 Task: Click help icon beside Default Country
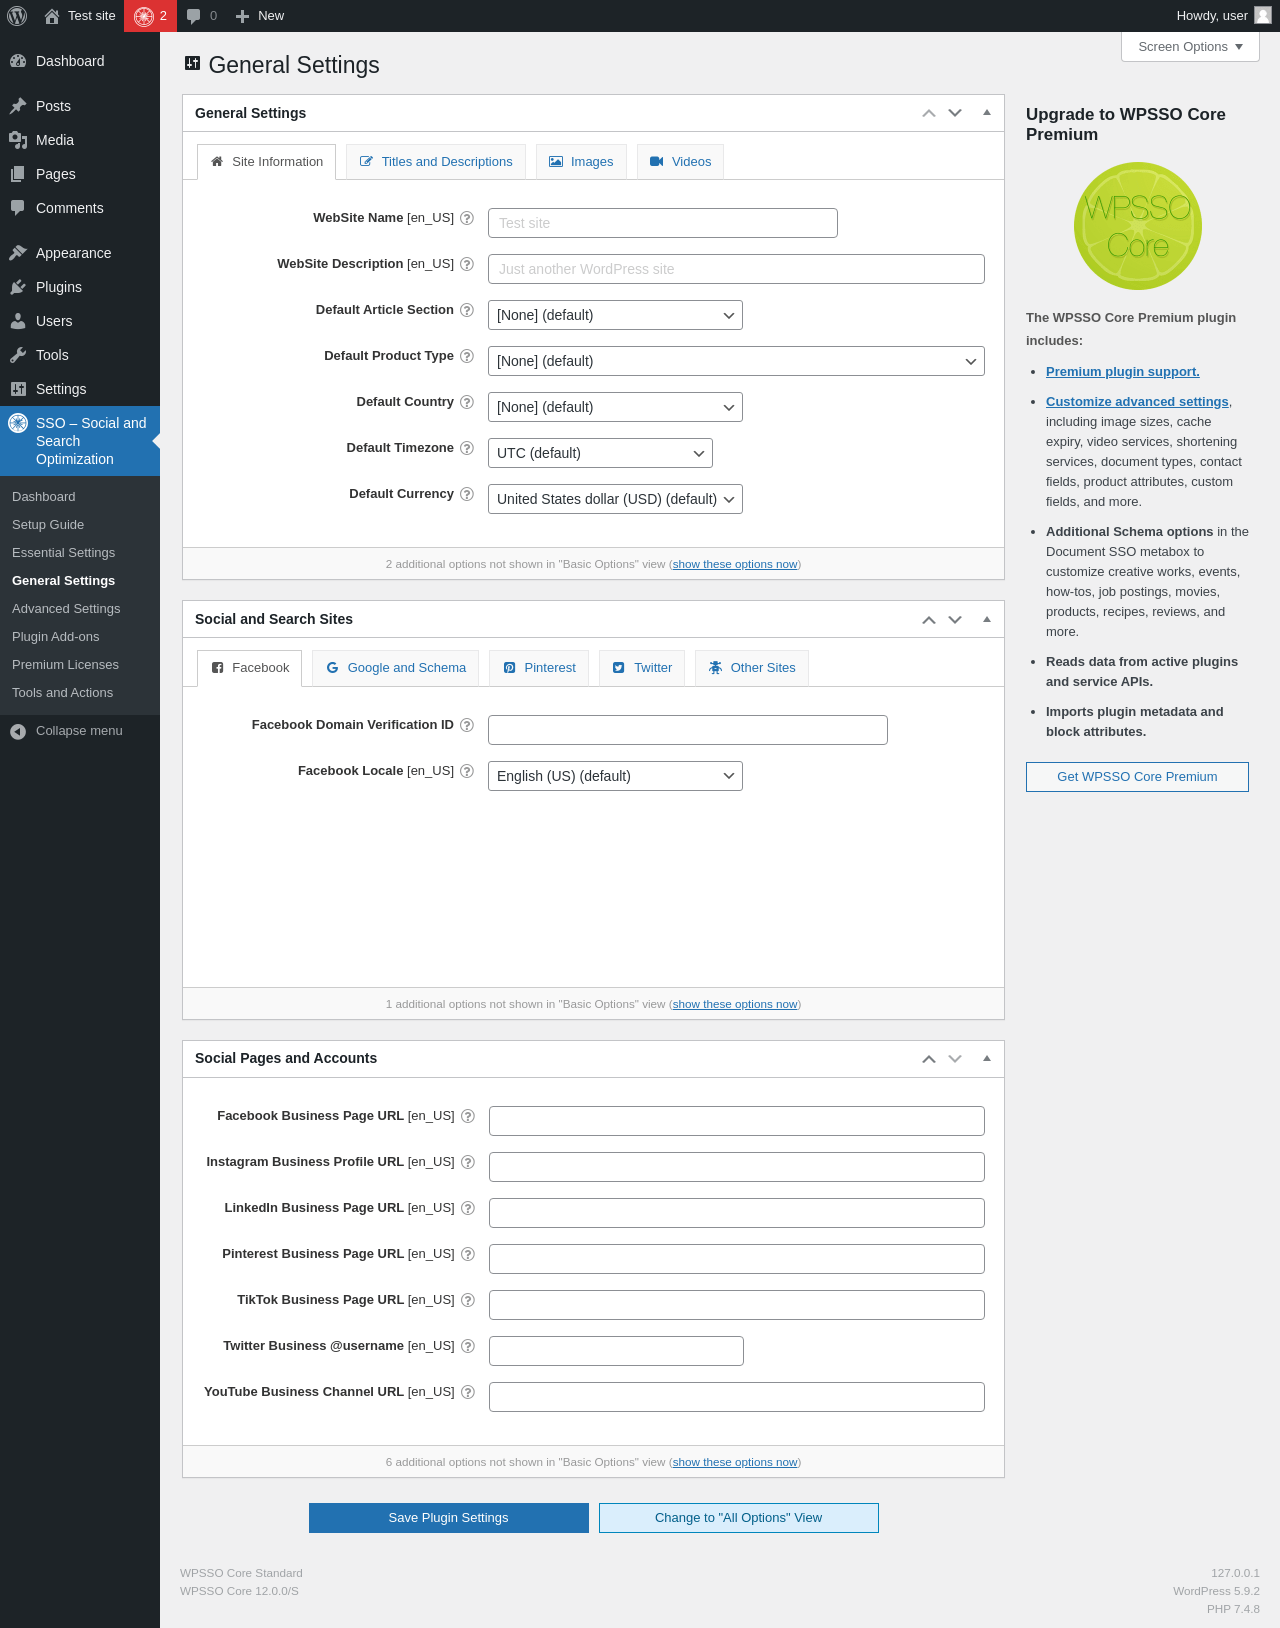coord(466,402)
